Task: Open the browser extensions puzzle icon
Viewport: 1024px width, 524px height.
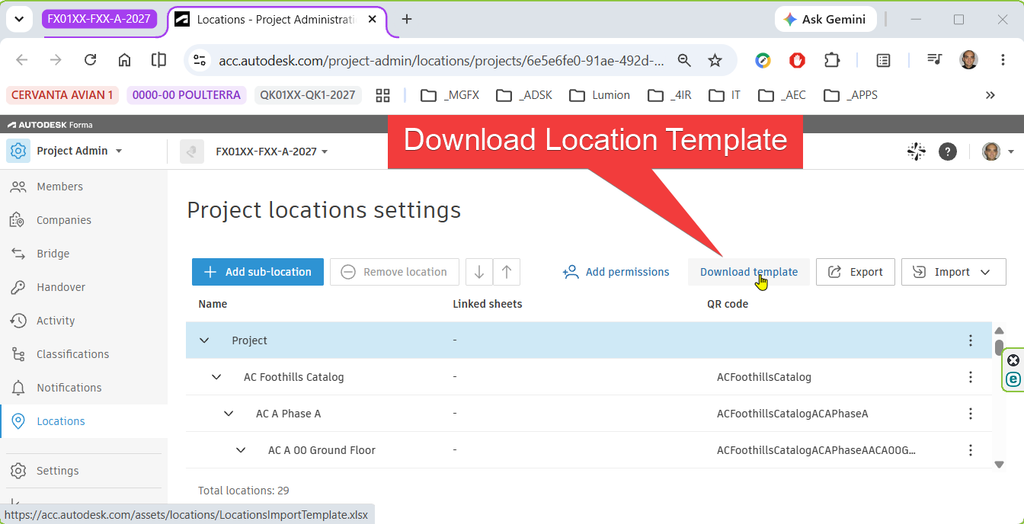Action: coord(831,60)
